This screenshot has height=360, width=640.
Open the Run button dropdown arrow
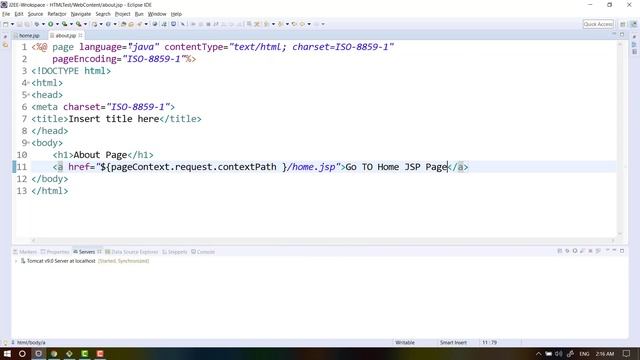pyautogui.click(x=57, y=24)
